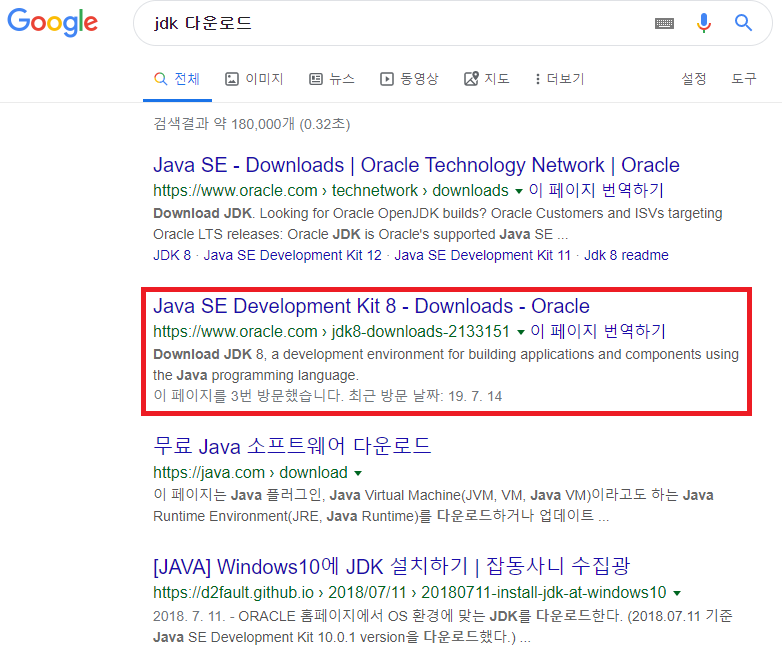Expand dropdown arrow next to technetwork › downloads URL
This screenshot has height=650, width=782.
coord(519,192)
